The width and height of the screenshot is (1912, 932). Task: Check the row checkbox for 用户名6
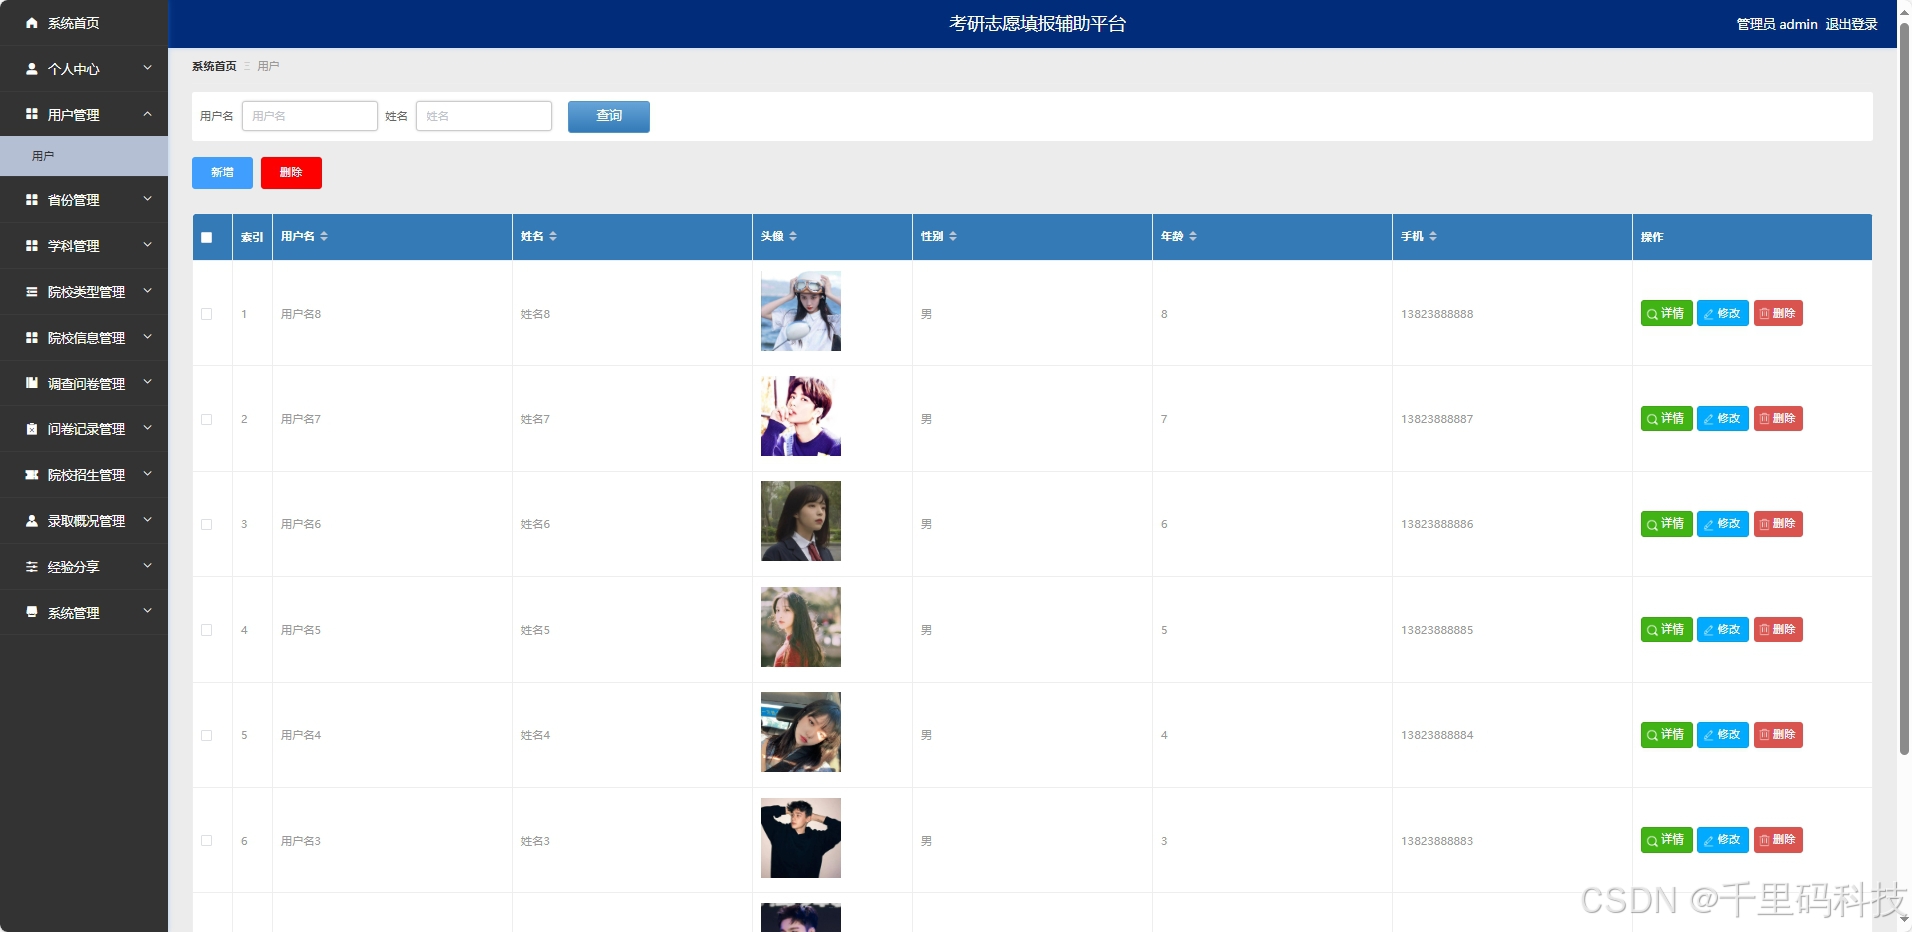[207, 524]
